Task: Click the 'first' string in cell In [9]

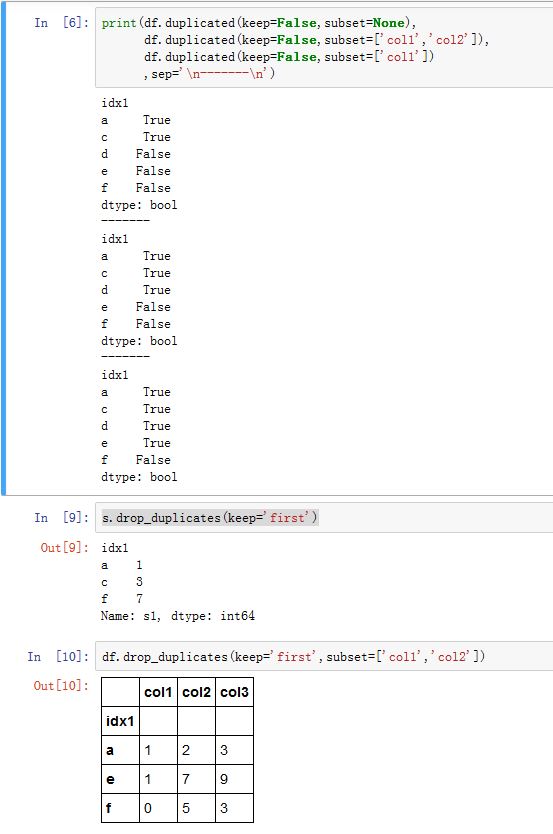Action: (x=288, y=518)
